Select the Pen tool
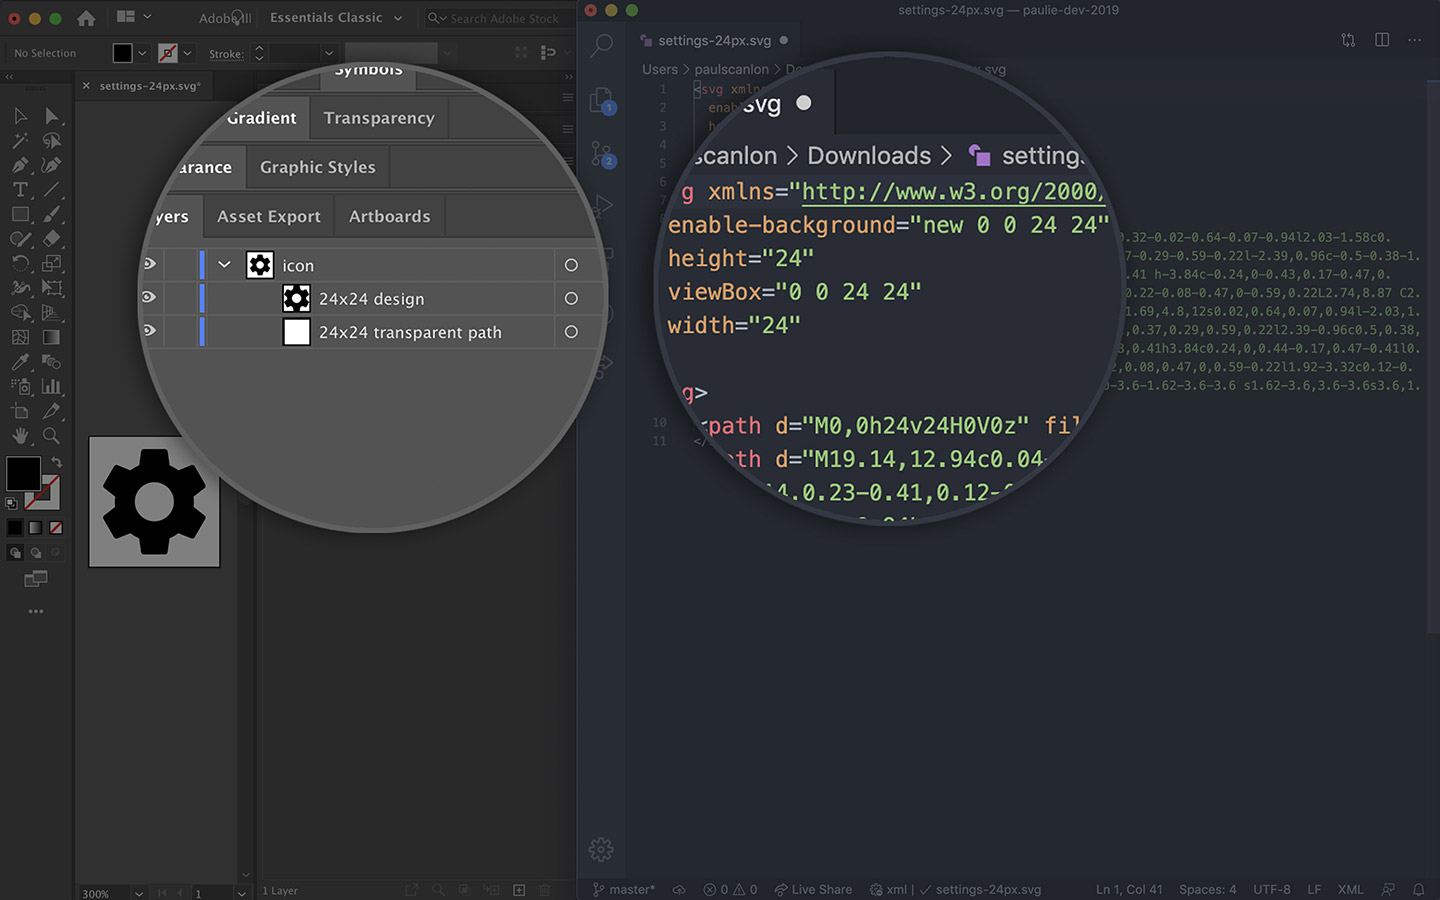The width and height of the screenshot is (1440, 900). pyautogui.click(x=20, y=165)
